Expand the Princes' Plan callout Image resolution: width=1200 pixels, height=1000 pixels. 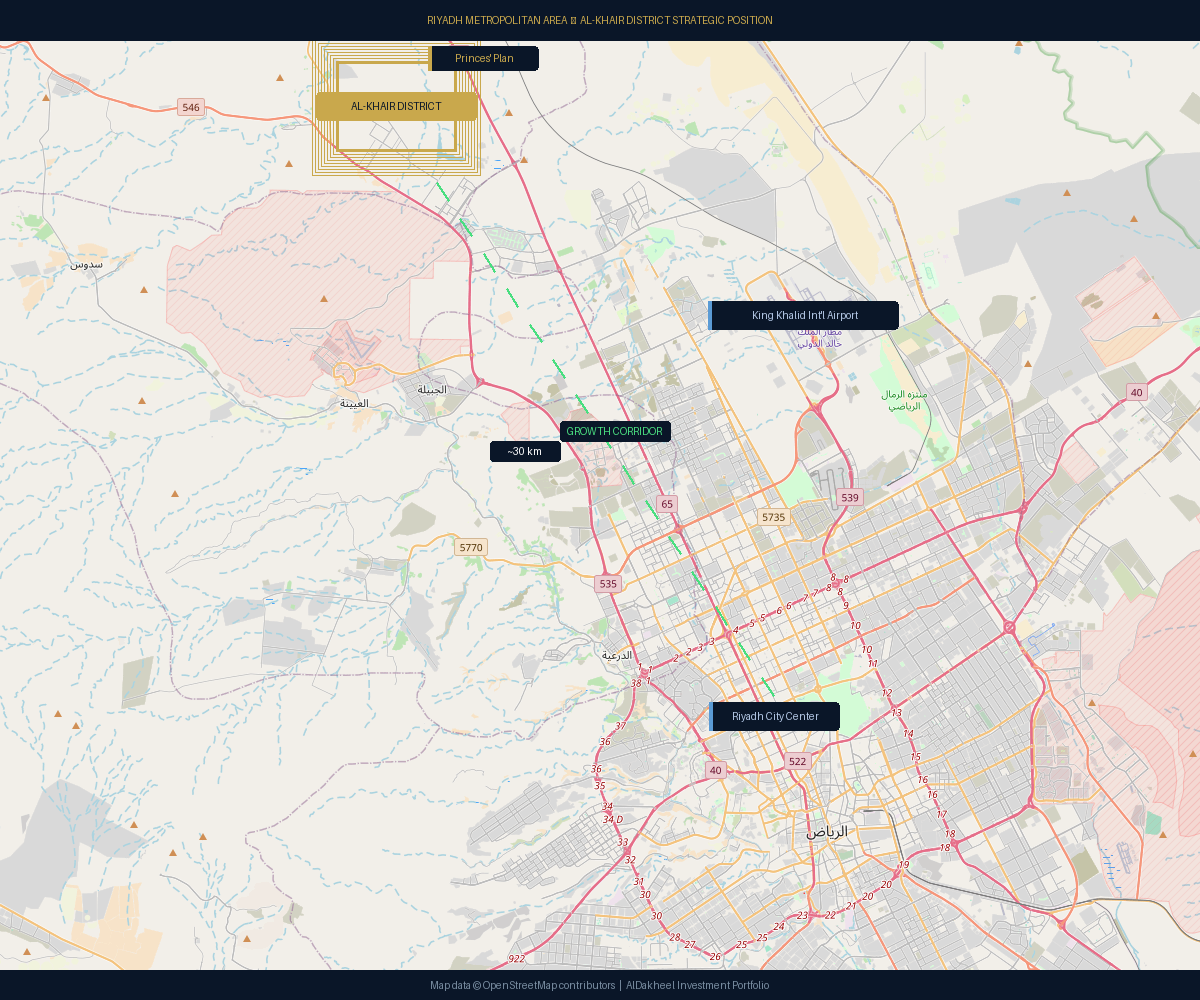coord(484,58)
